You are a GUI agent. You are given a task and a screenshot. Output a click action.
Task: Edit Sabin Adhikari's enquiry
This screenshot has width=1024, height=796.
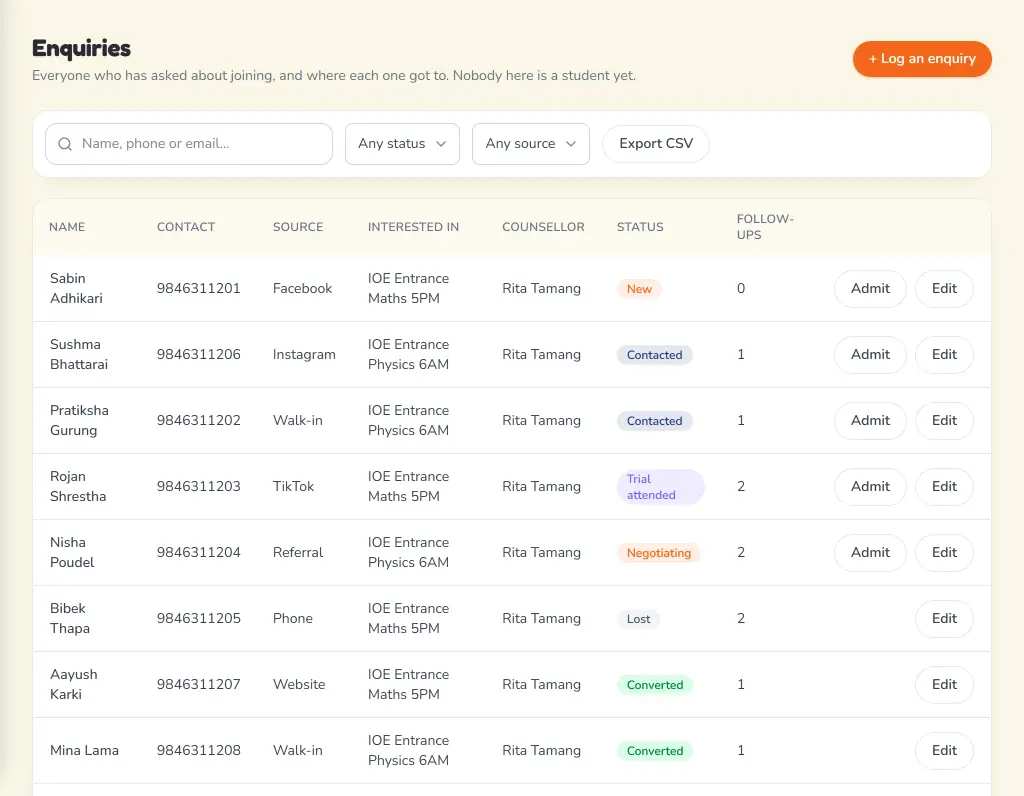944,289
